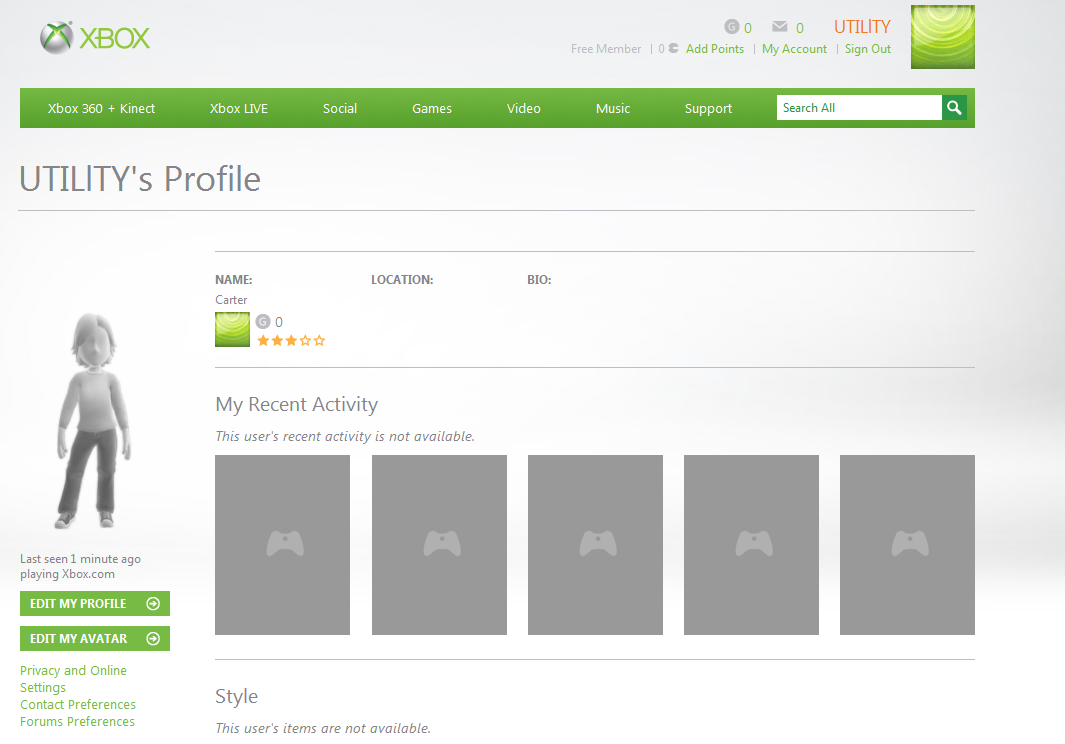
Task: Click the UTILITY gamertag in header
Action: 862,26
